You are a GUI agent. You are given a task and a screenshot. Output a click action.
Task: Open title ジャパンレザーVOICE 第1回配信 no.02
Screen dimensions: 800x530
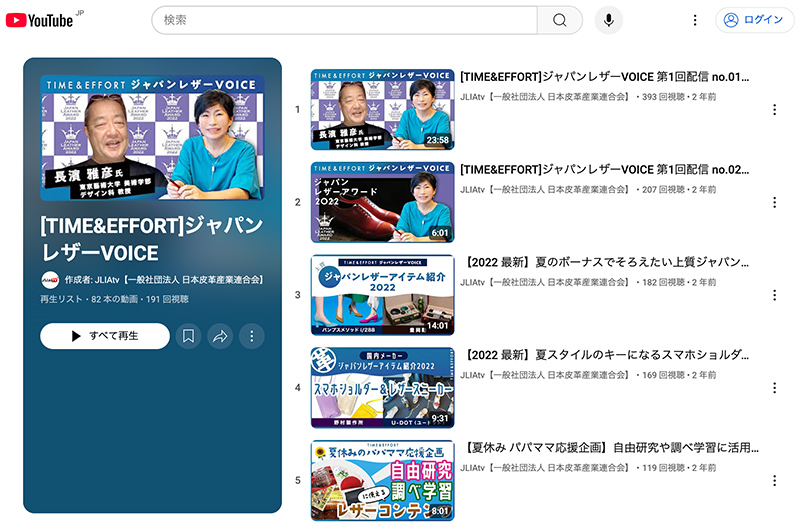(605, 170)
